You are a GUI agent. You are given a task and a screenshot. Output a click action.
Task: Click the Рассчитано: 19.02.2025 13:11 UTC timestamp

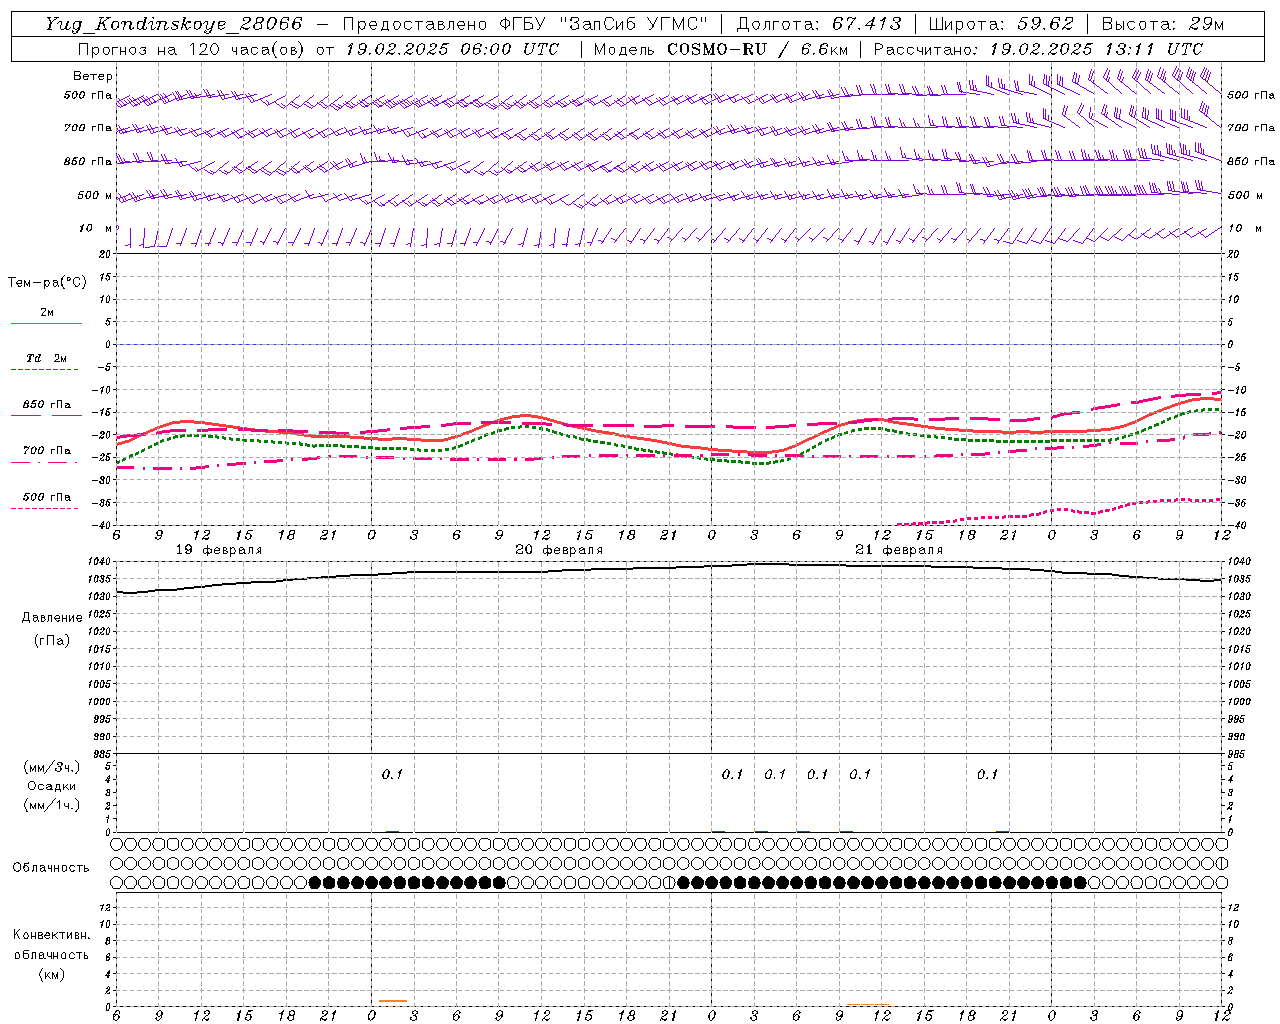(1038, 49)
